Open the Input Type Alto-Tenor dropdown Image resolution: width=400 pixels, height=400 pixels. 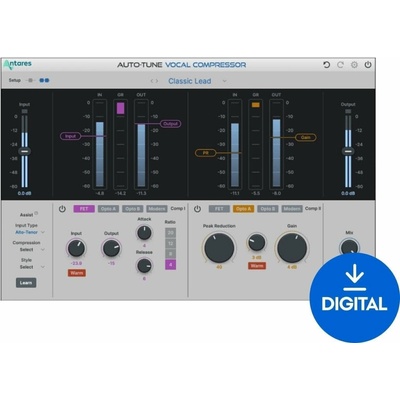pos(30,232)
